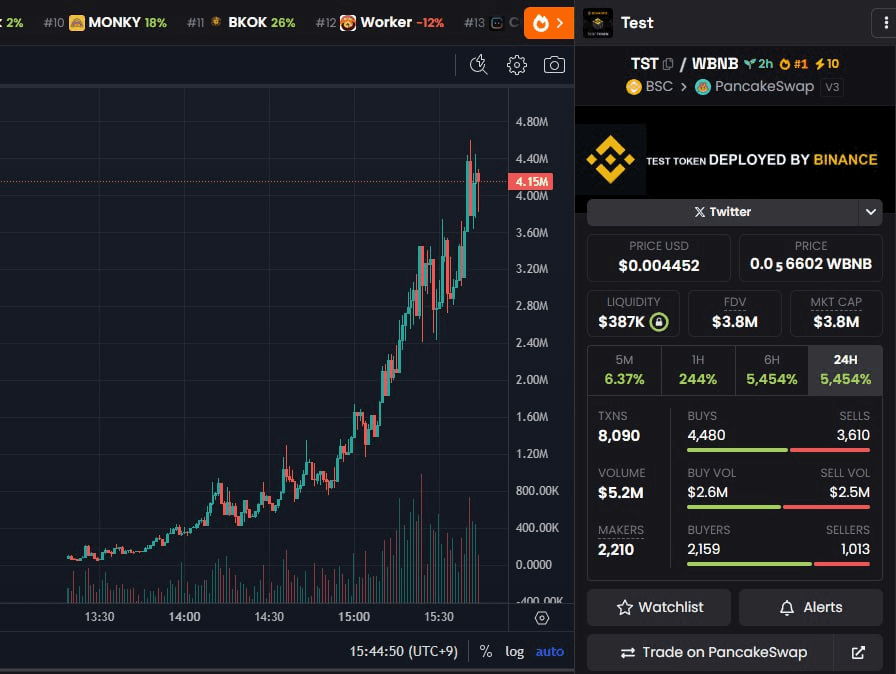
Task: Click the 2.00M price axis label
Action: (531, 380)
